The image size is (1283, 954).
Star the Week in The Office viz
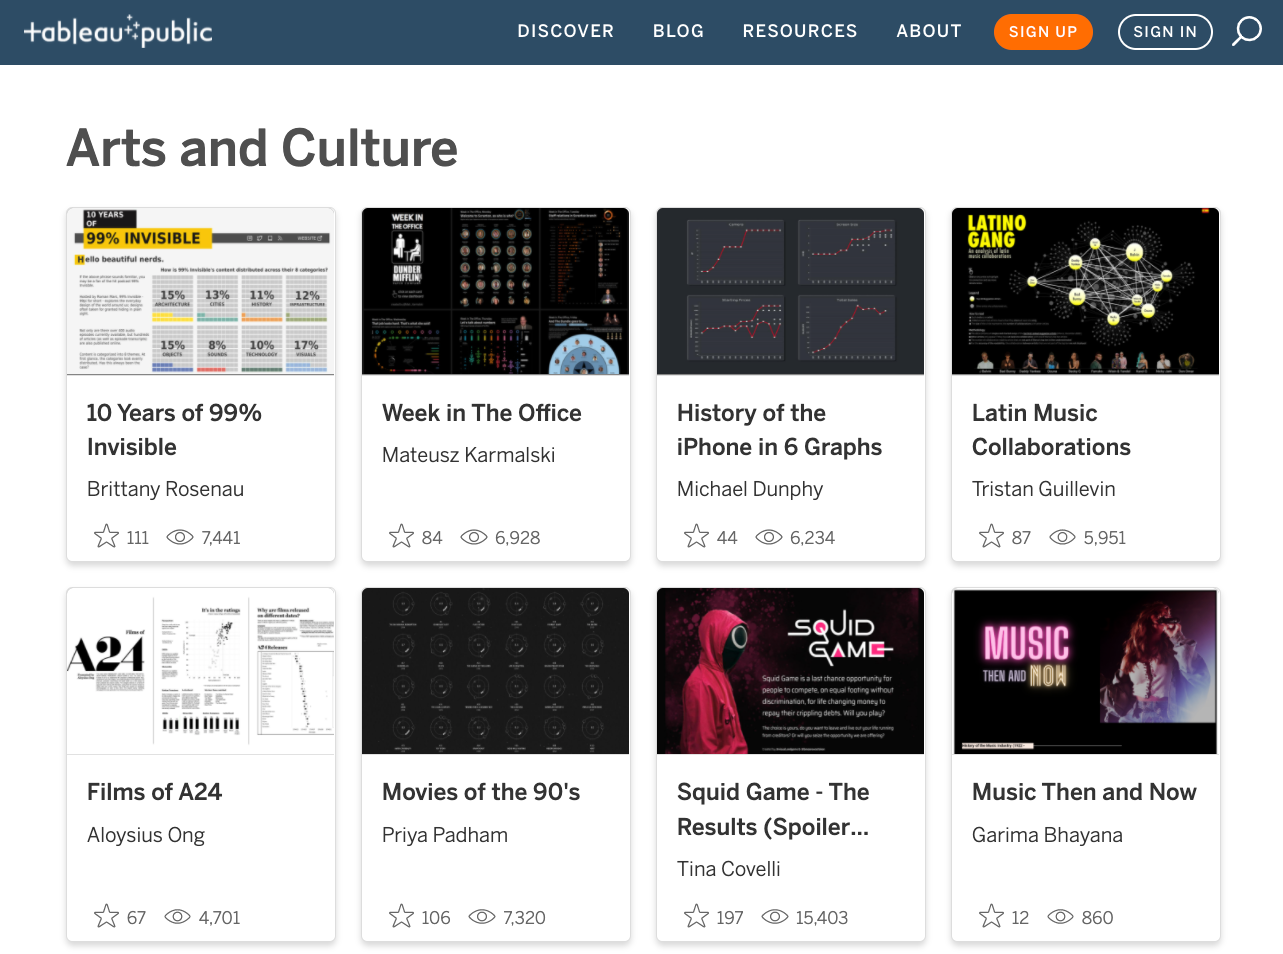401,537
